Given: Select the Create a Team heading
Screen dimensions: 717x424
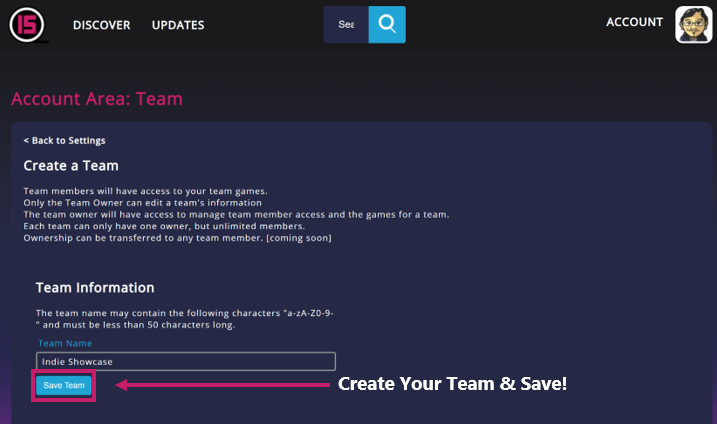Looking at the screenshot, I should [x=71, y=165].
